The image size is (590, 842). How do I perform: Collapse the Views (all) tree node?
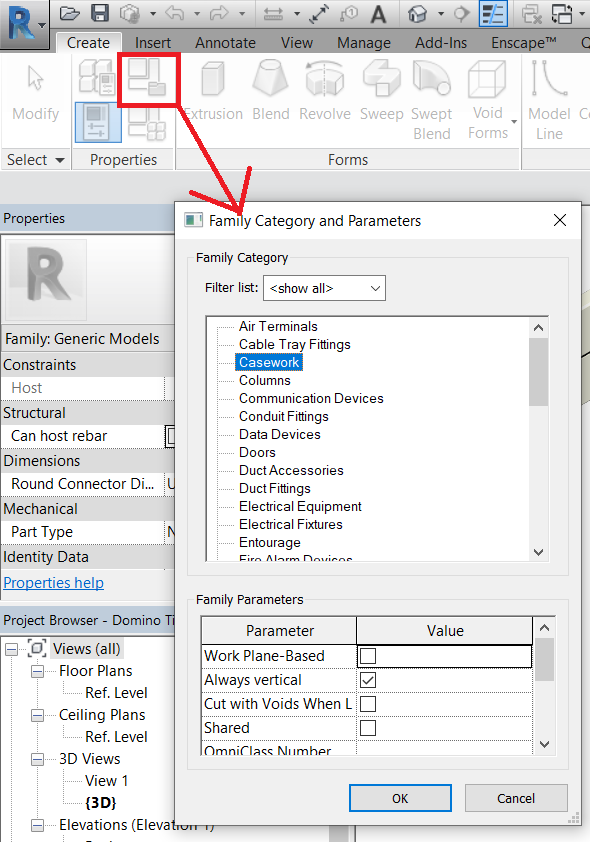[11, 649]
